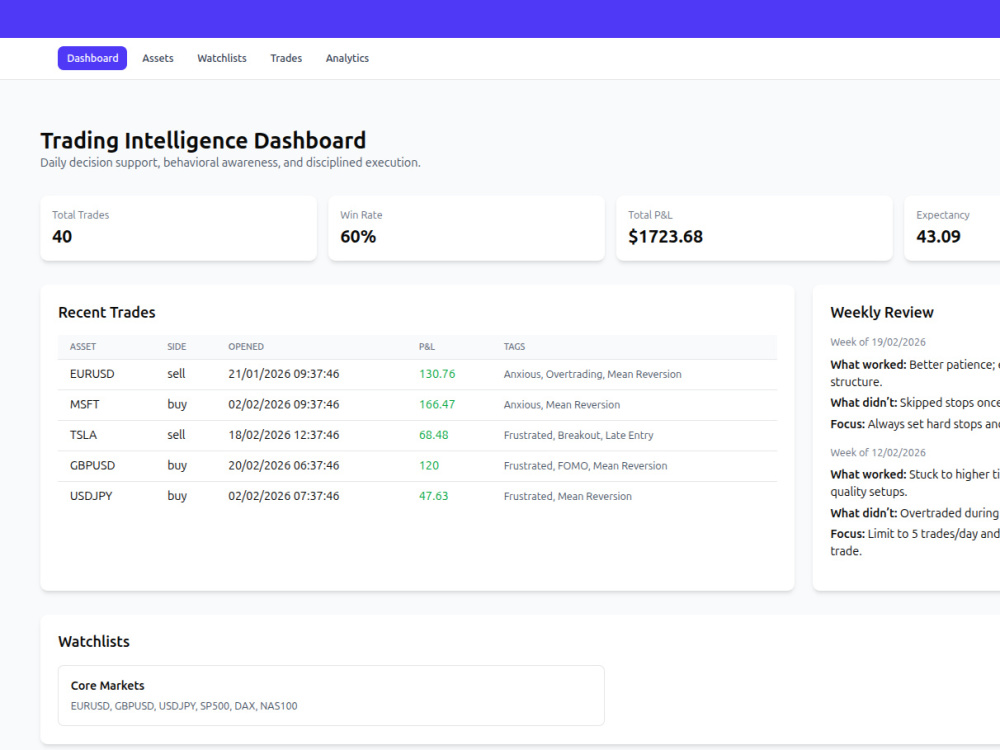Click tags Anxious, Overtrading, Mean Reversion
This screenshot has width=1000, height=750.
[592, 374]
